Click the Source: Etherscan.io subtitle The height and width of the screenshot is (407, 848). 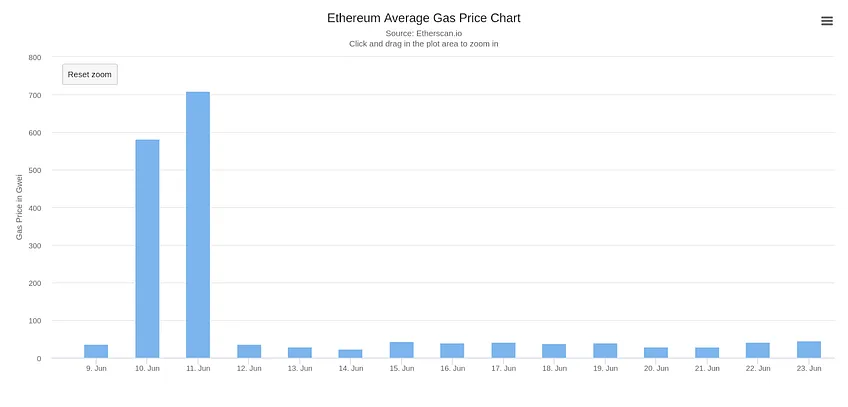pyautogui.click(x=424, y=34)
